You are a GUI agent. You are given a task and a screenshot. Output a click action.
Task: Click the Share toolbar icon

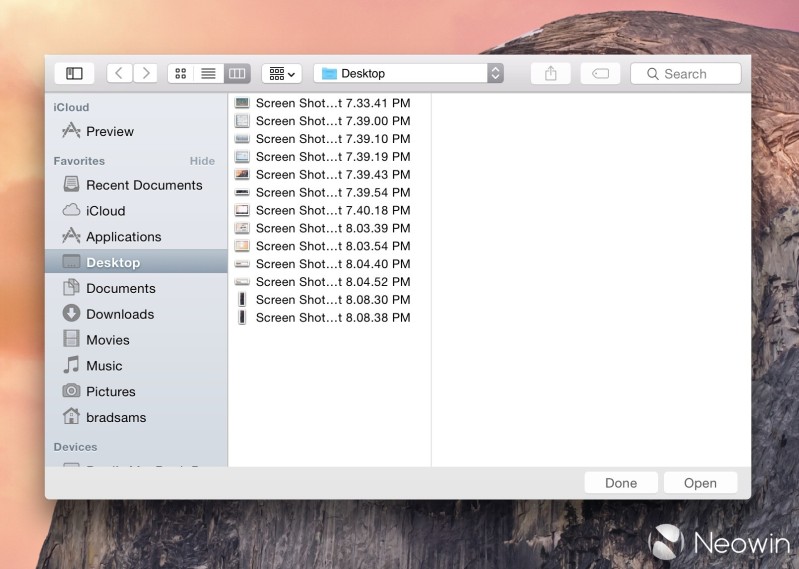point(550,73)
